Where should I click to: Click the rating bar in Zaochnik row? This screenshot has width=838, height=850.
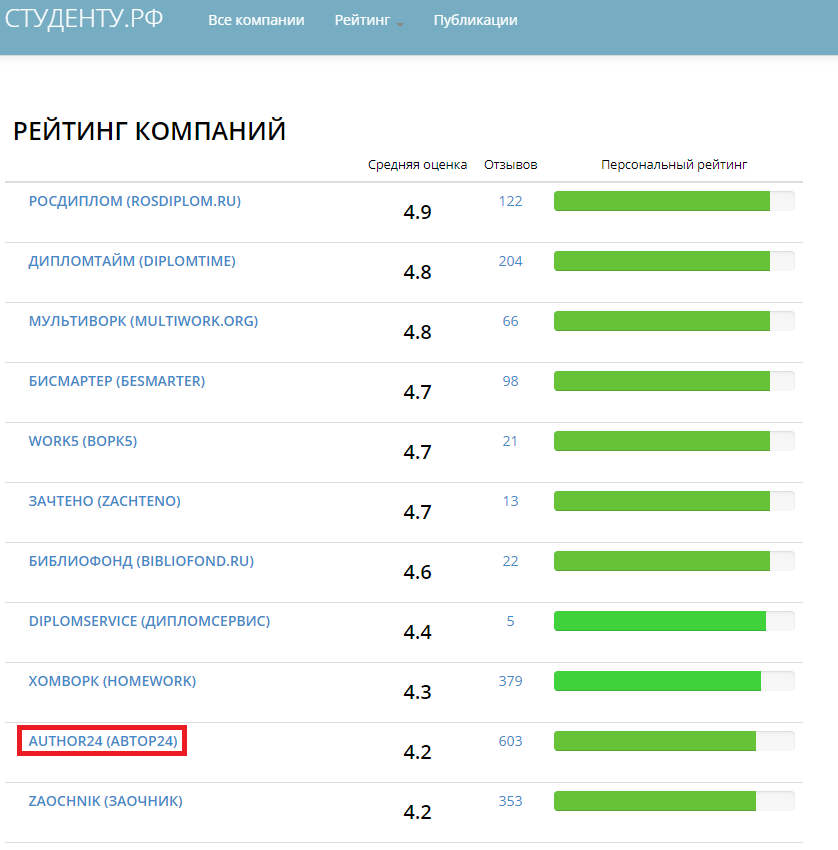[x=674, y=801]
